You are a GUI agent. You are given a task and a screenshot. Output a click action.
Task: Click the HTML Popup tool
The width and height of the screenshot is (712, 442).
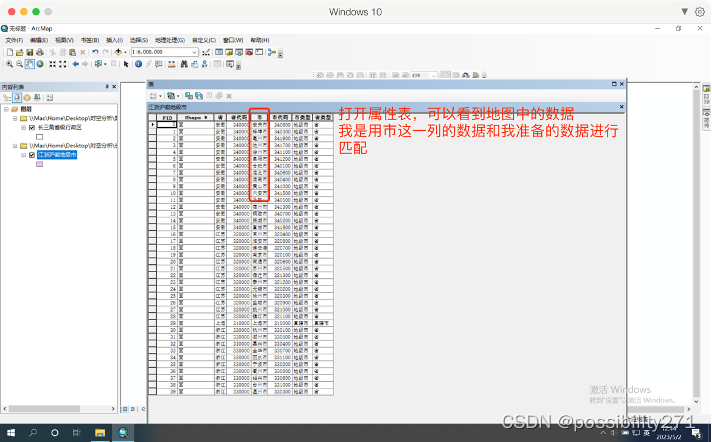click(x=158, y=64)
